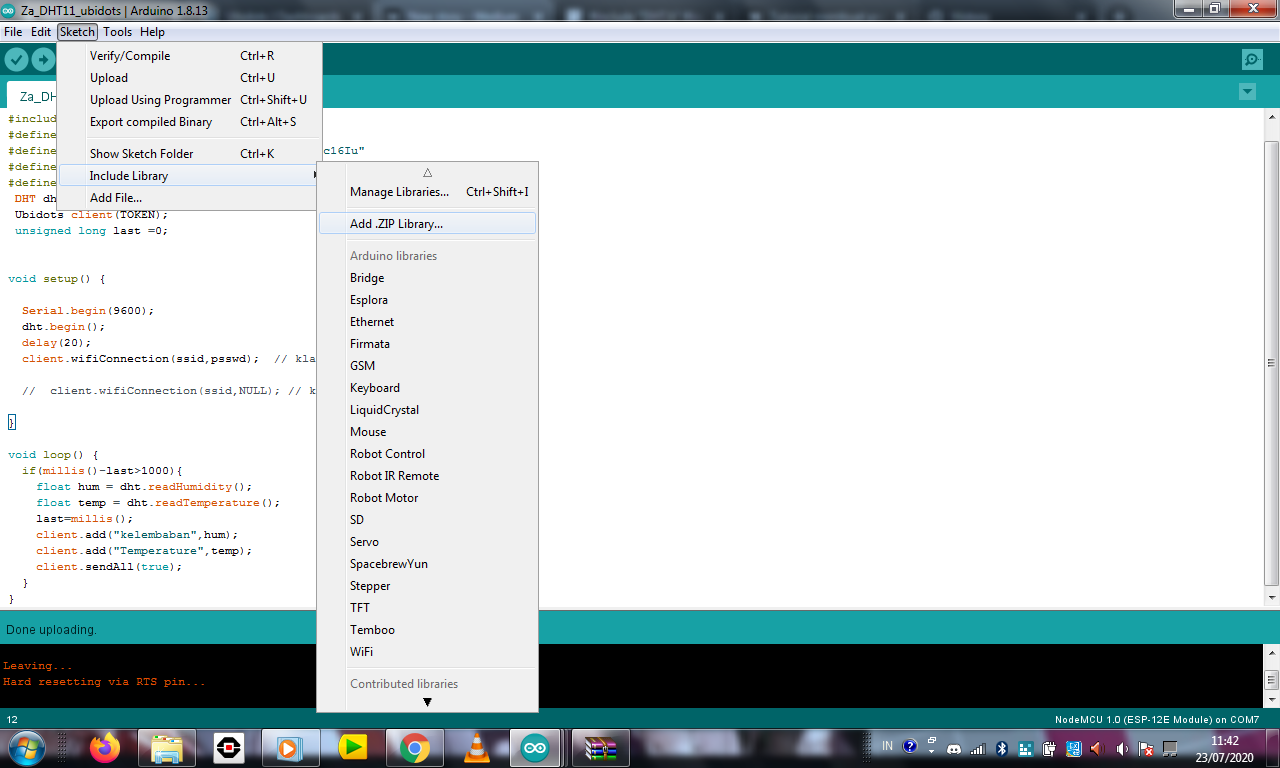Open Mozilla Firefox from the taskbar
The image size is (1280, 768).
point(104,747)
